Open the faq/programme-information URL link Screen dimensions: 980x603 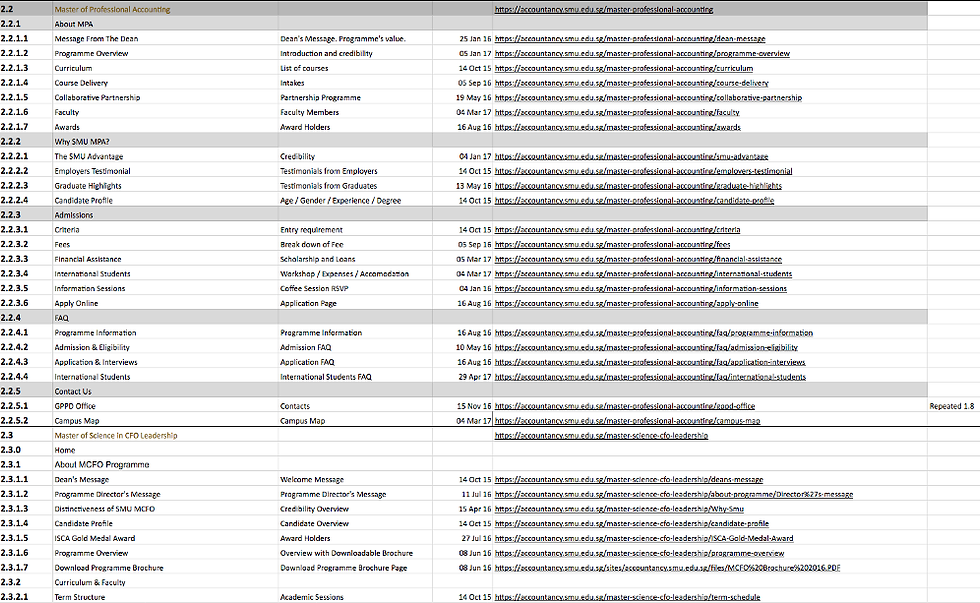(654, 333)
